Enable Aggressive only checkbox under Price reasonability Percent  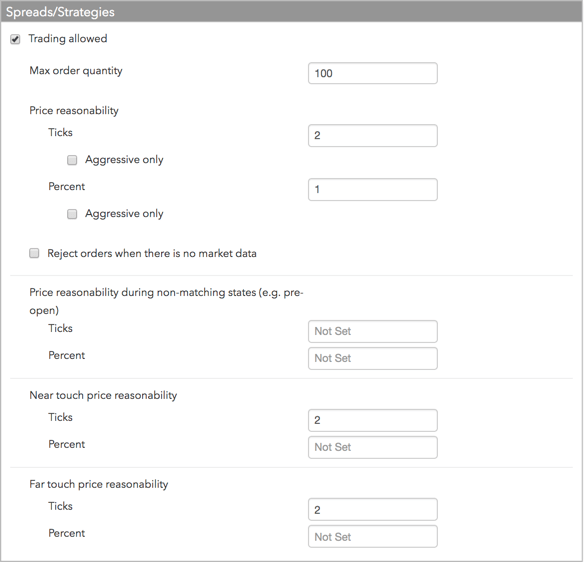point(72,214)
